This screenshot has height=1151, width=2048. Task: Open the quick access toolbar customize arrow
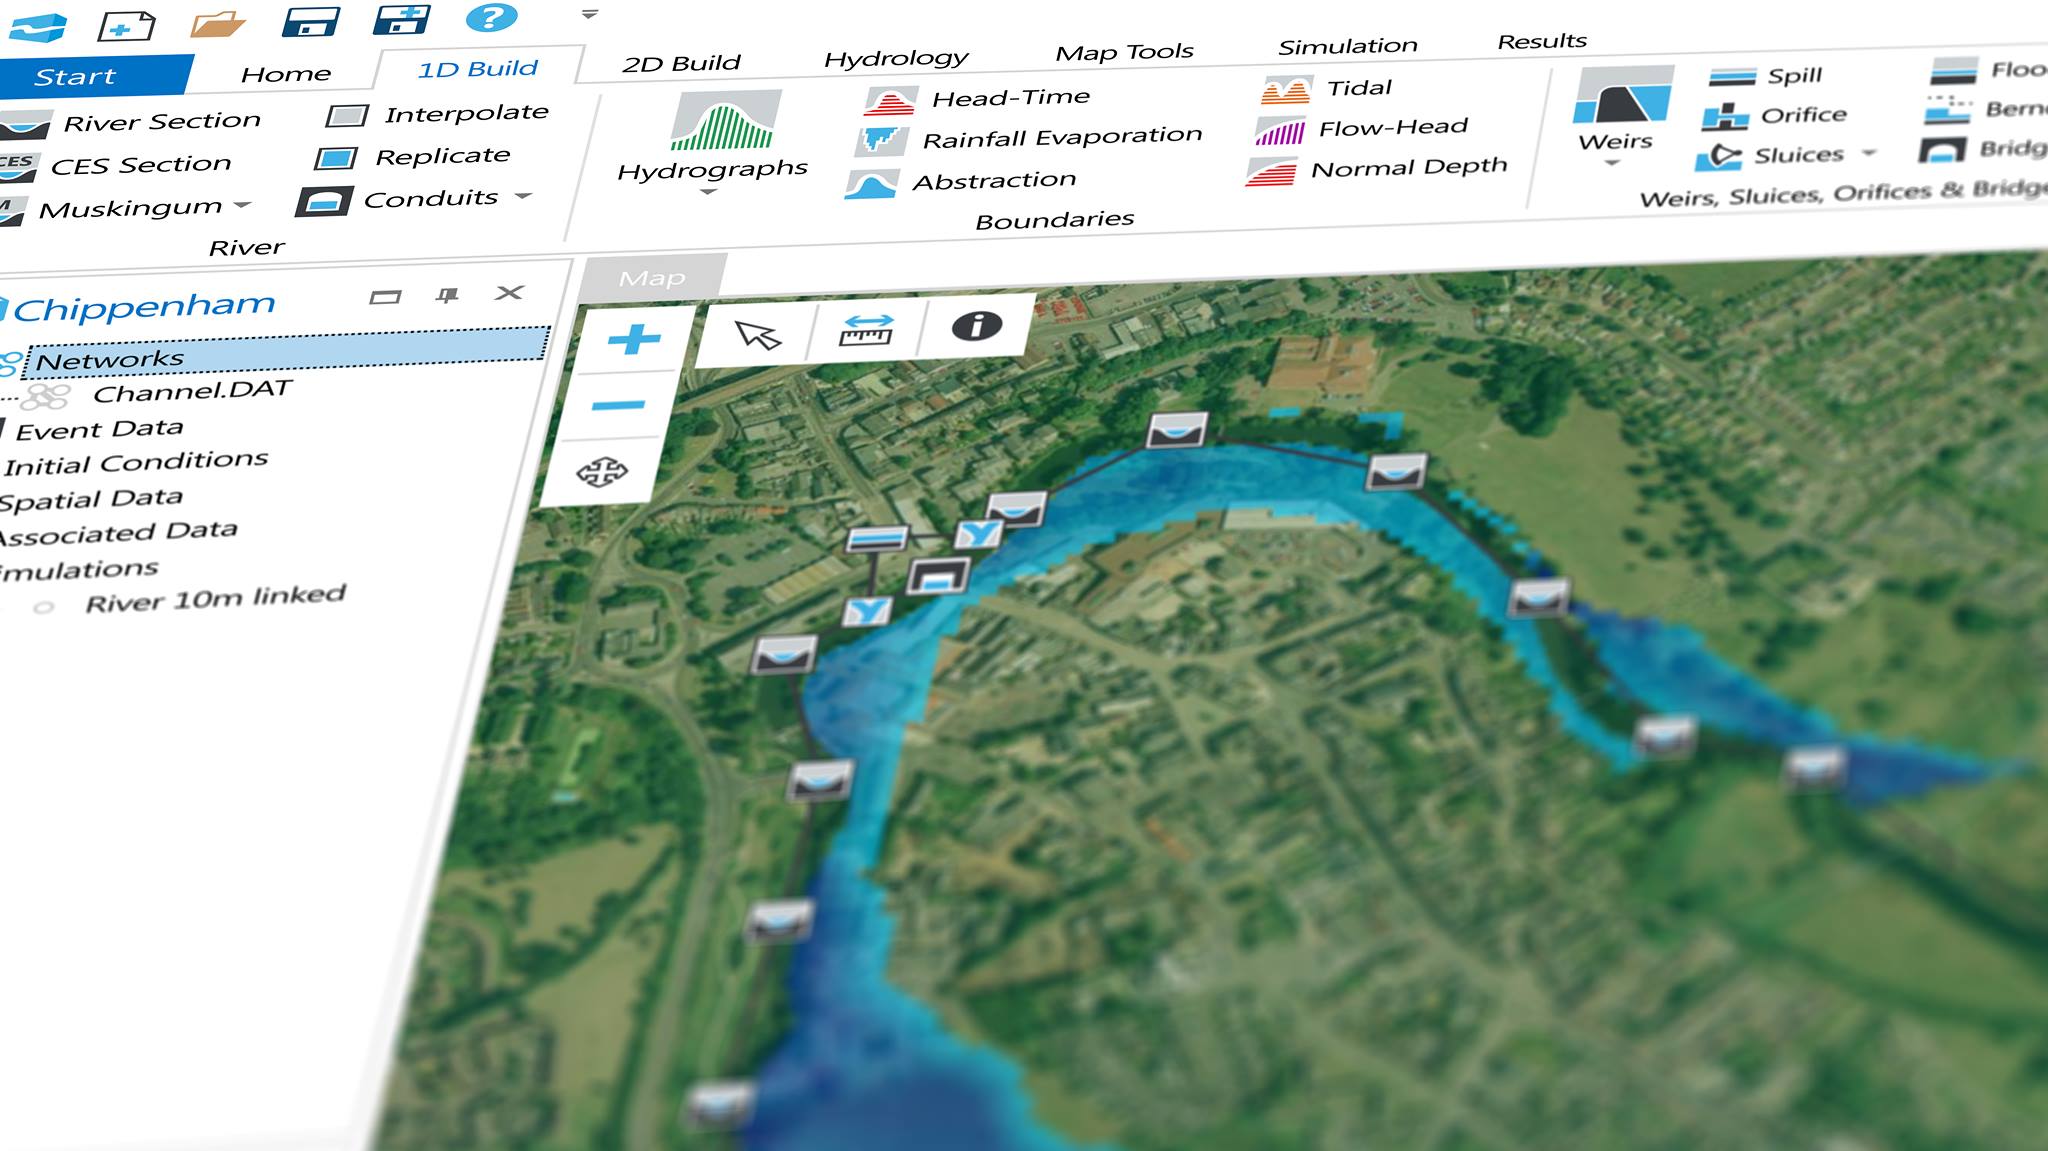click(590, 14)
